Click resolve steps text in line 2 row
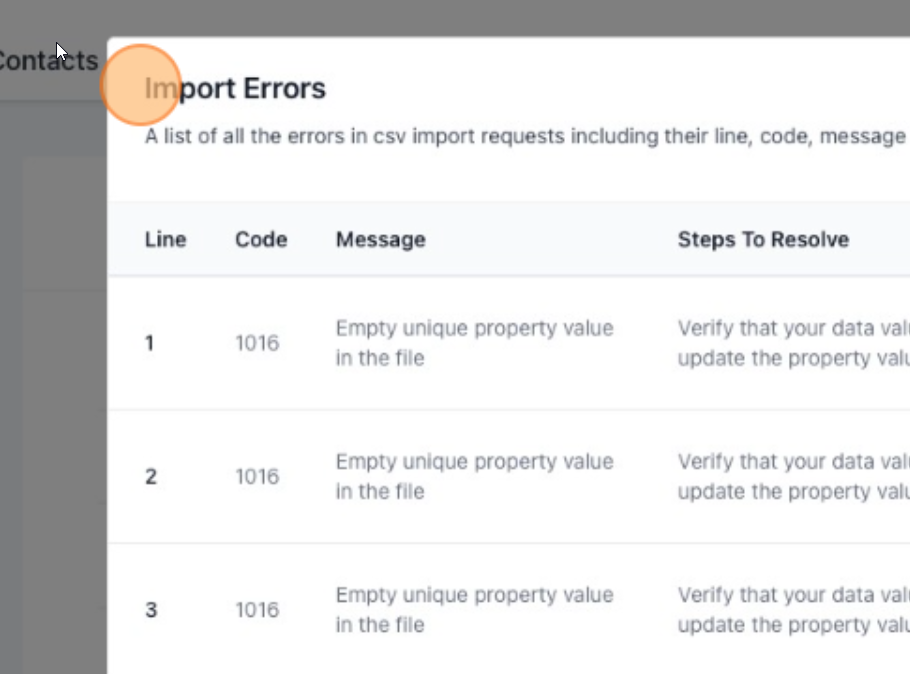 [x=793, y=477]
